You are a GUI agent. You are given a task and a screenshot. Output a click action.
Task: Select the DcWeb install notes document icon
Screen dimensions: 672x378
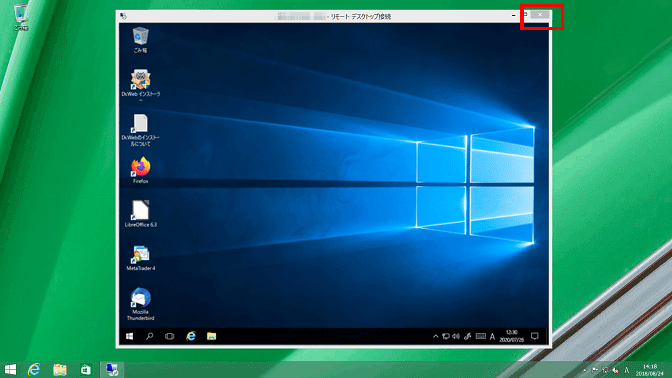click(x=140, y=130)
